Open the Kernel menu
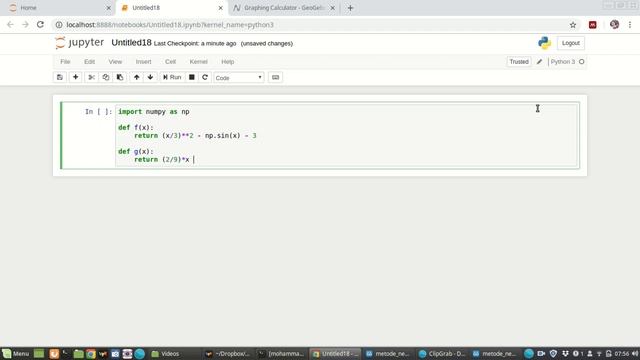 tap(198, 62)
